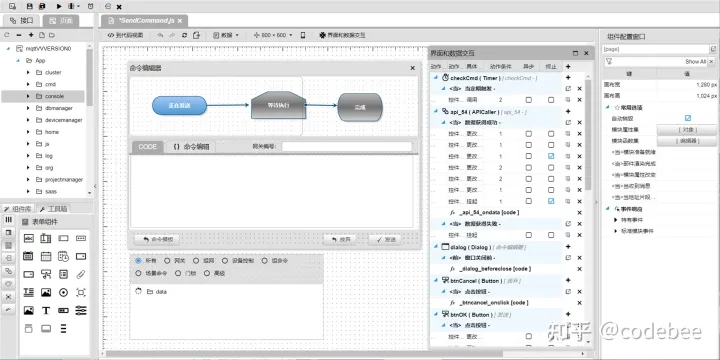Open the 800 × 600 canvas size dropdown
This screenshot has width=720, height=360.
click(273, 35)
